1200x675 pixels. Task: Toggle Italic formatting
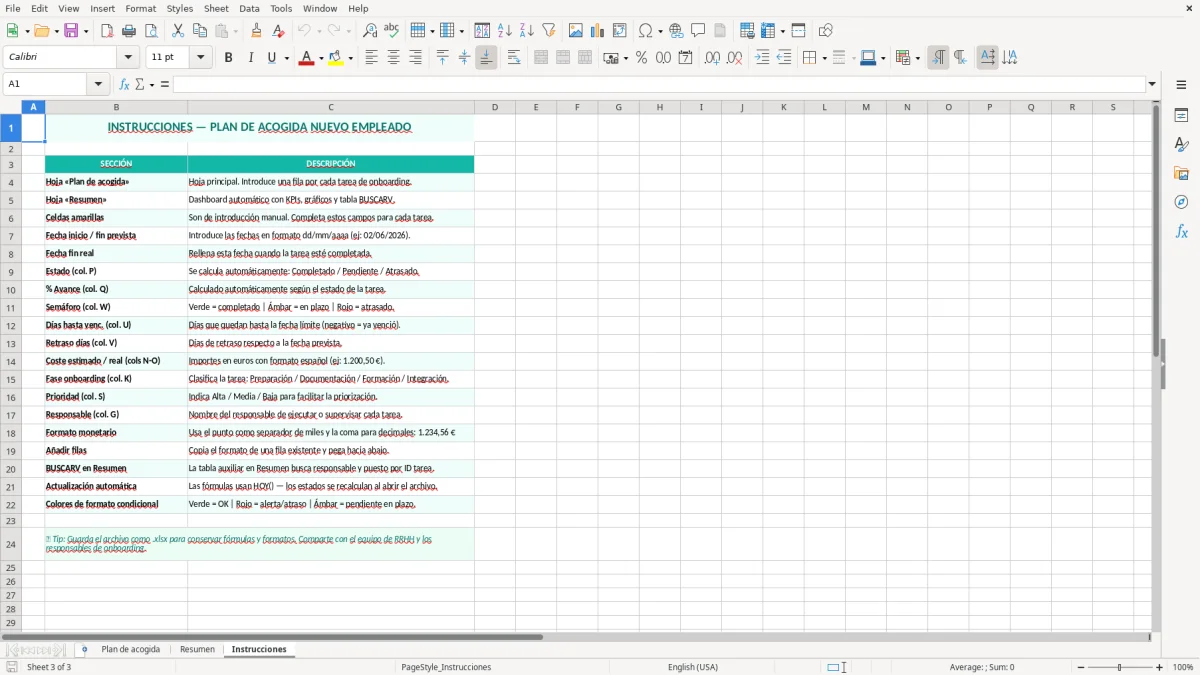tap(250, 58)
